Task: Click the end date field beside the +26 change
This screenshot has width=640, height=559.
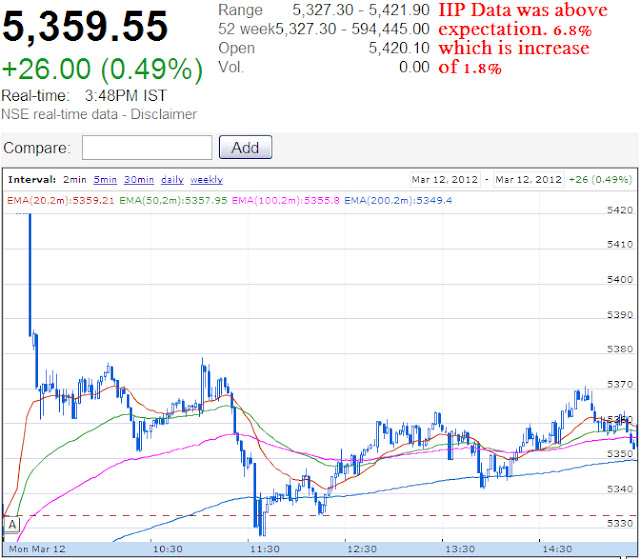Action: [529, 180]
